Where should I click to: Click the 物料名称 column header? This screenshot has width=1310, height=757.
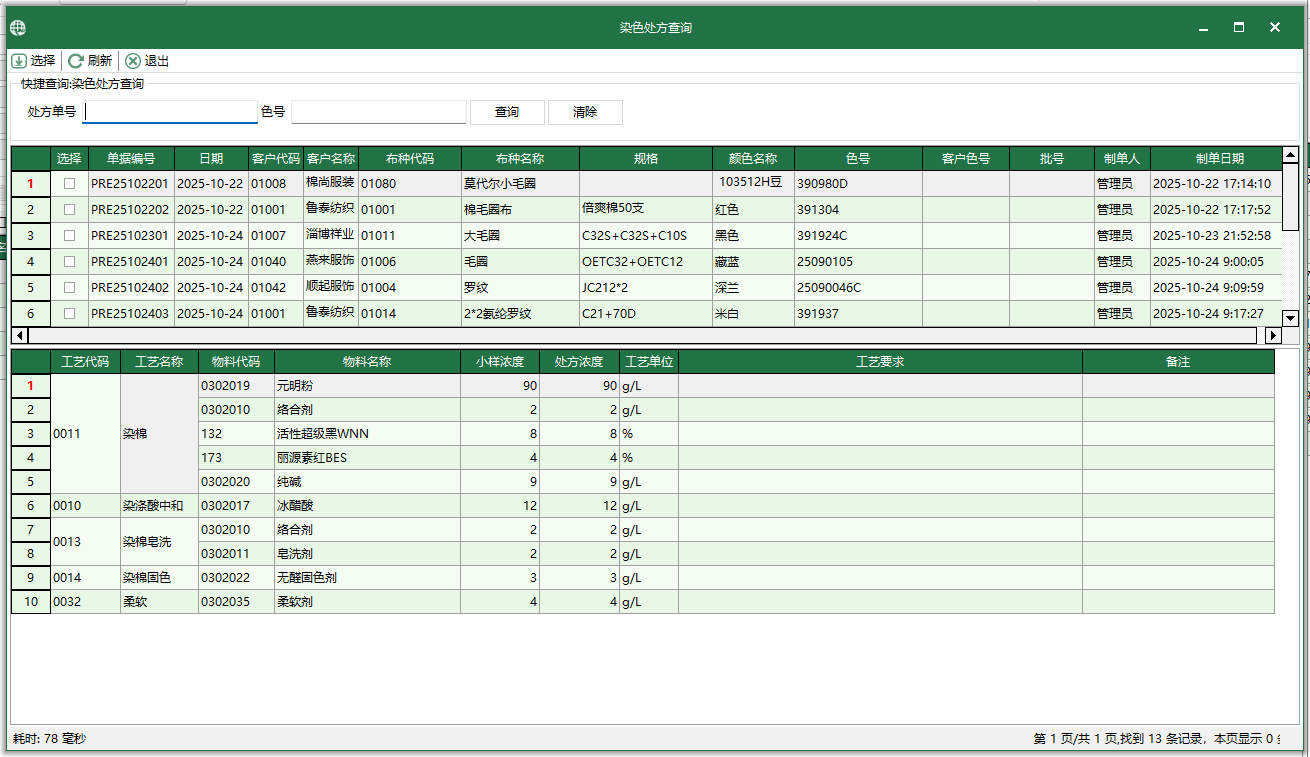(367, 361)
